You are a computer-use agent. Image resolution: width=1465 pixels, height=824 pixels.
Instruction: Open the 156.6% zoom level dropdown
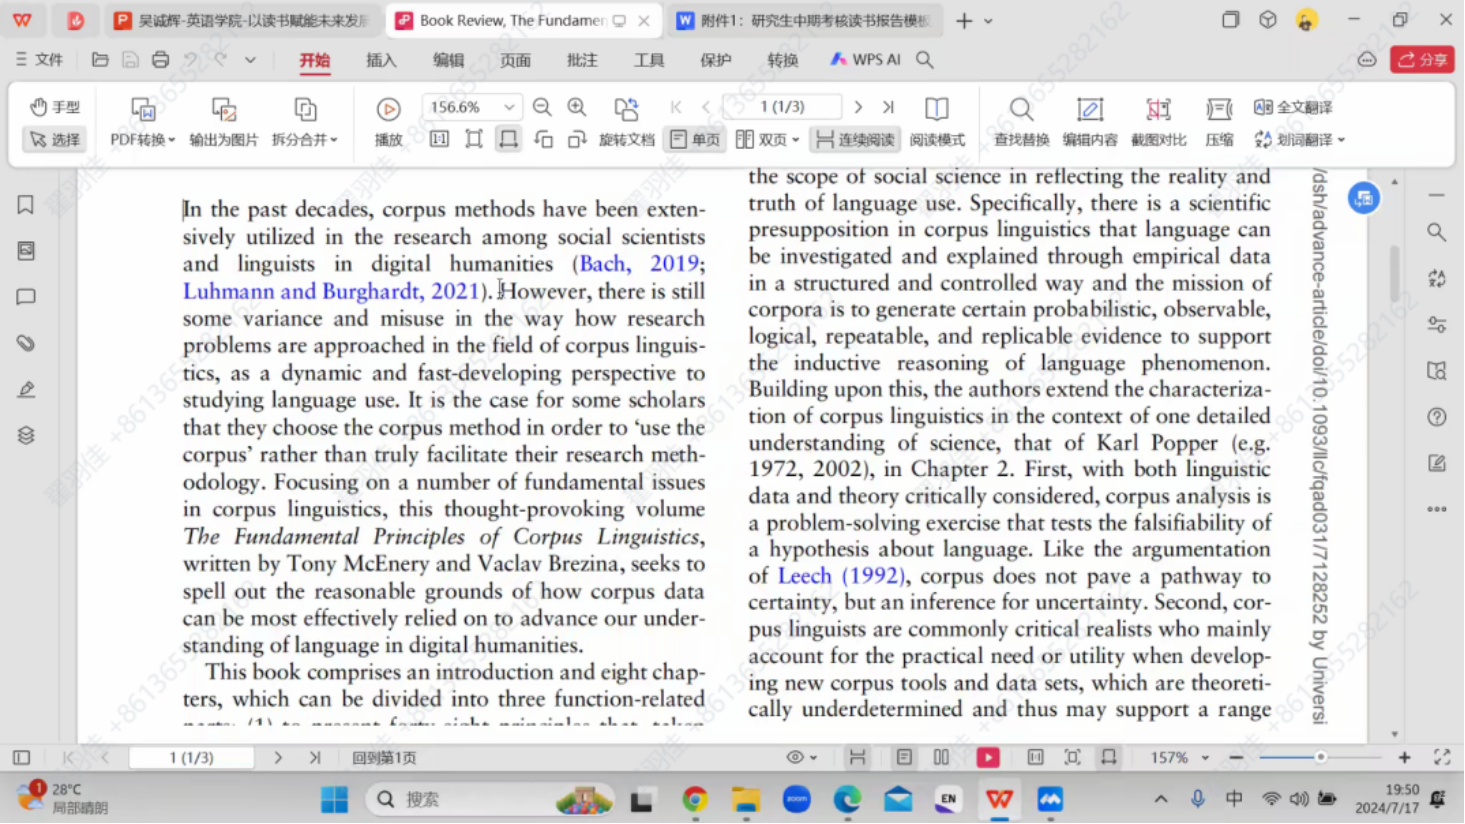point(509,107)
